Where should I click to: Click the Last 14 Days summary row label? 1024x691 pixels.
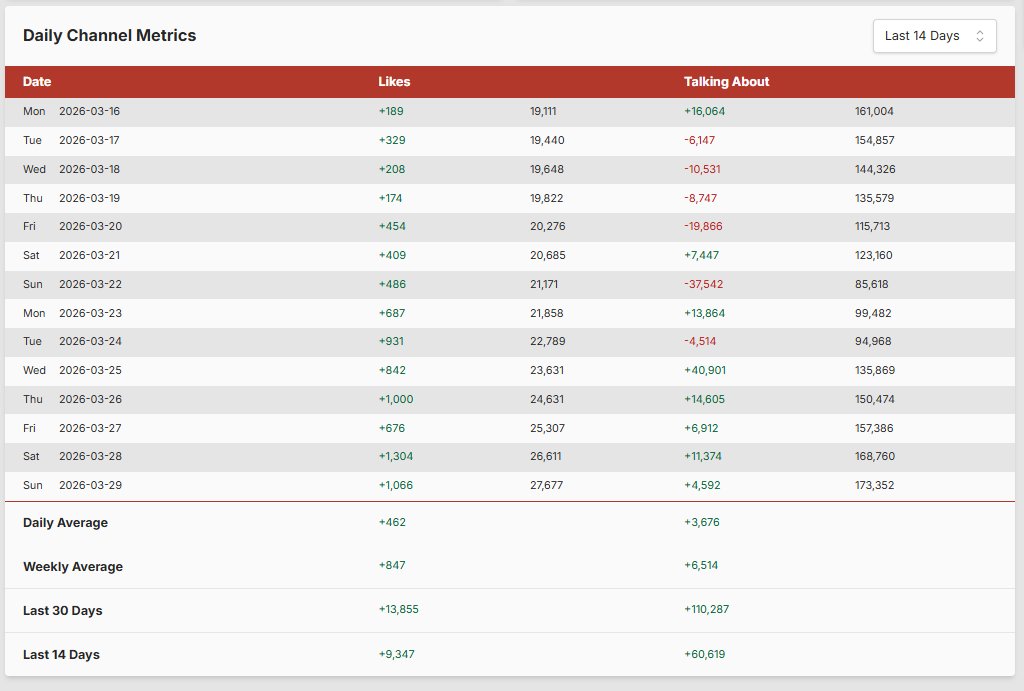(x=61, y=654)
